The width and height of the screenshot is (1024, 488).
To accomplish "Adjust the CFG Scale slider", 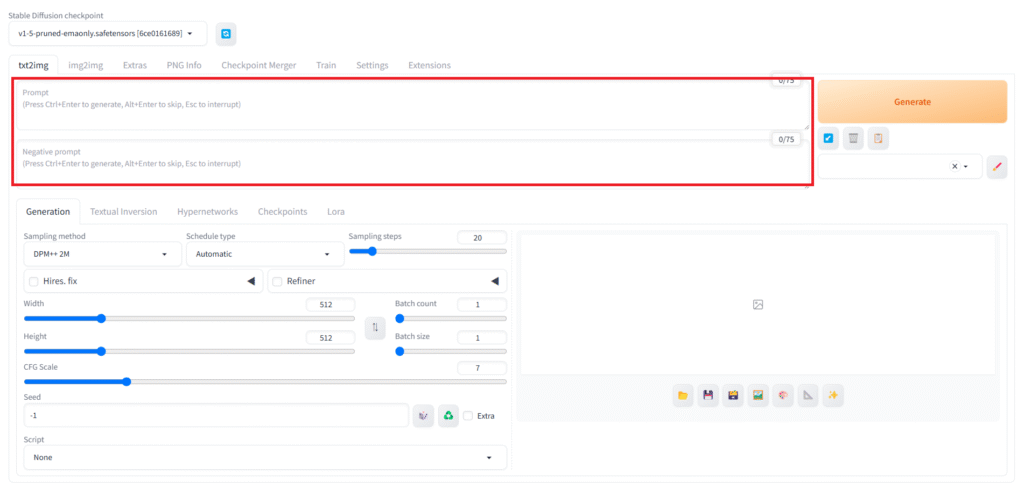I will (126, 381).
